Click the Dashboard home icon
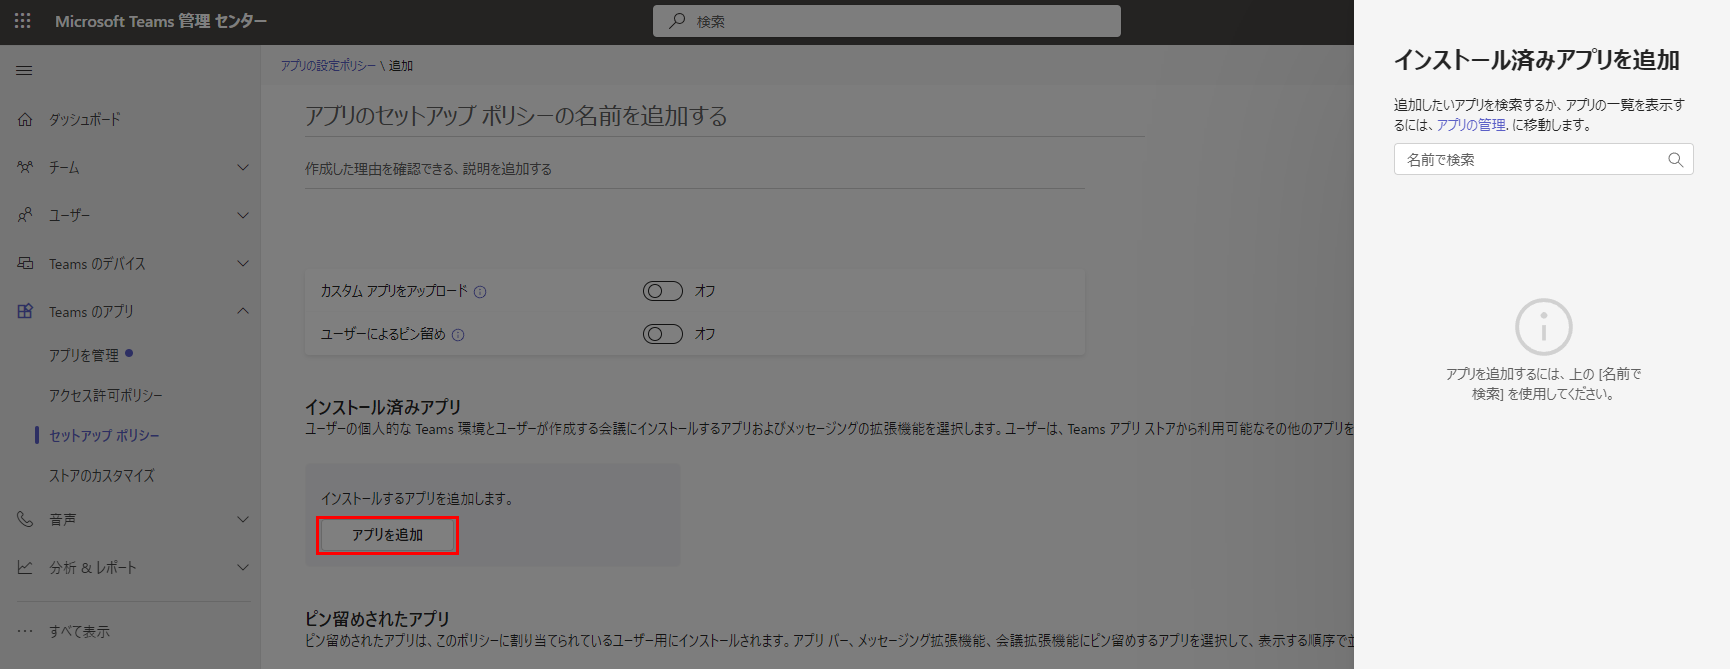This screenshot has height=669, width=1730. pyautogui.click(x=25, y=119)
